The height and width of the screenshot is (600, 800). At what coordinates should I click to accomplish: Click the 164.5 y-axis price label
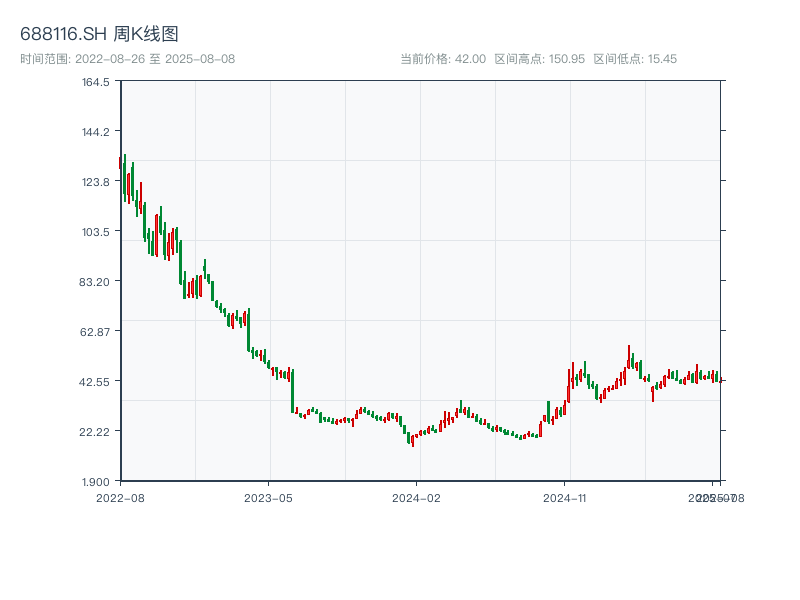[96, 82]
